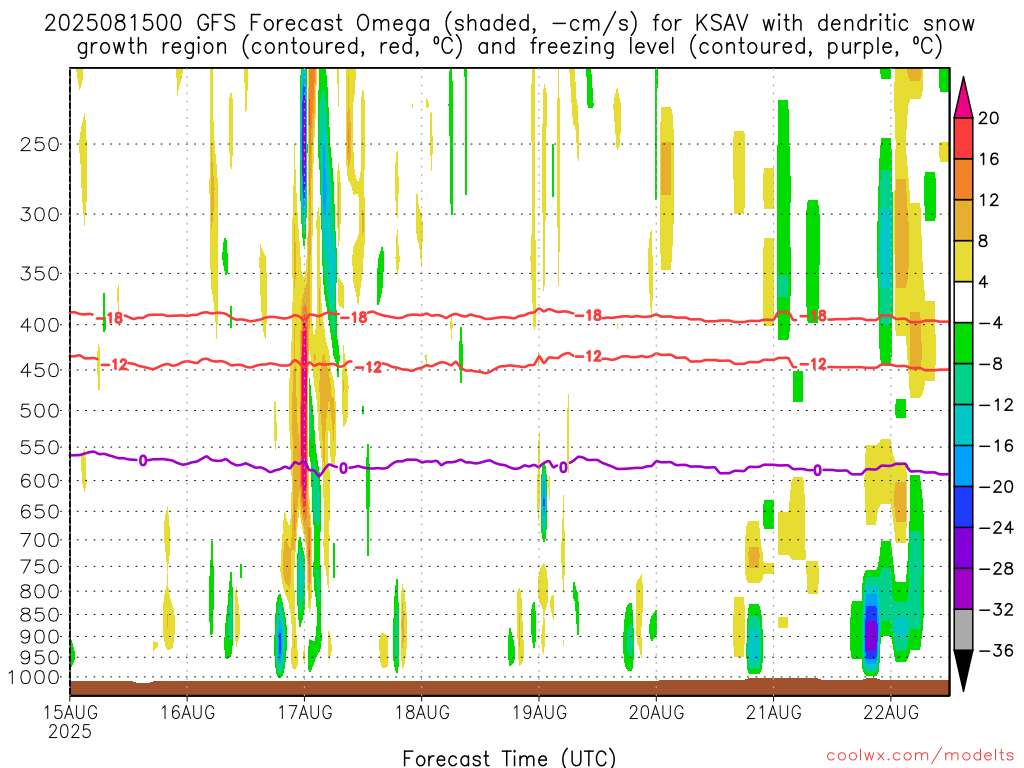Select the 450 pressure level label

(40, 370)
